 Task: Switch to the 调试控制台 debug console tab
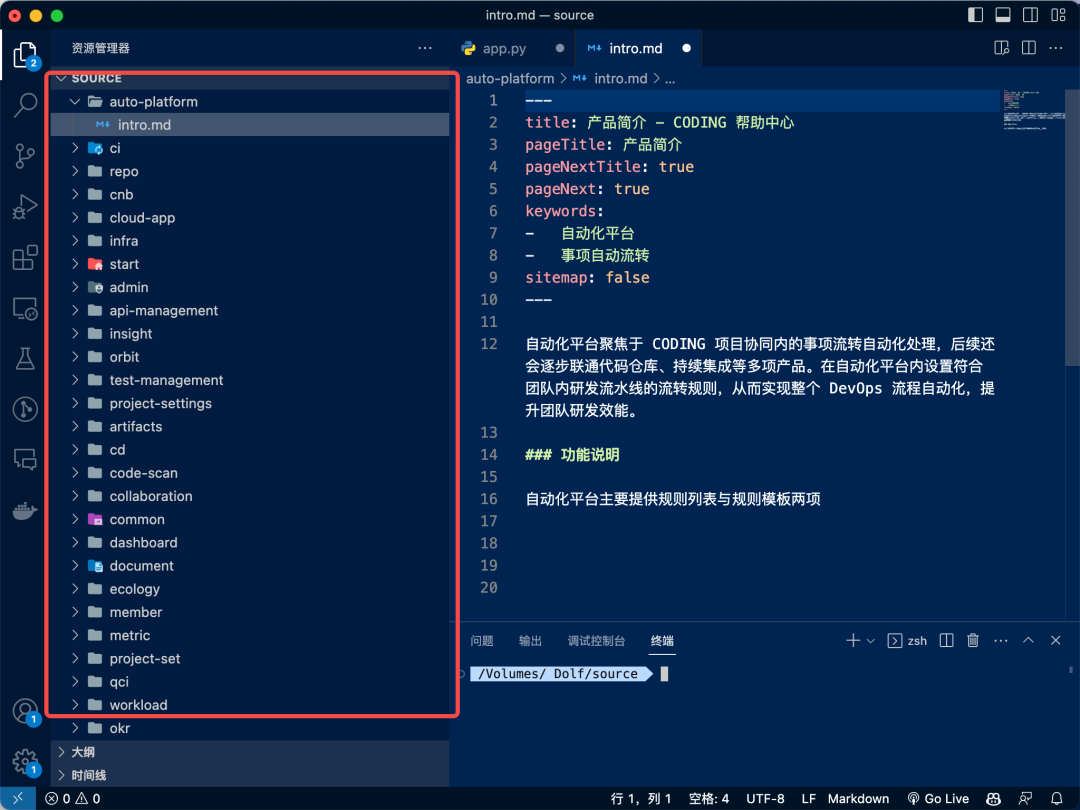click(596, 641)
